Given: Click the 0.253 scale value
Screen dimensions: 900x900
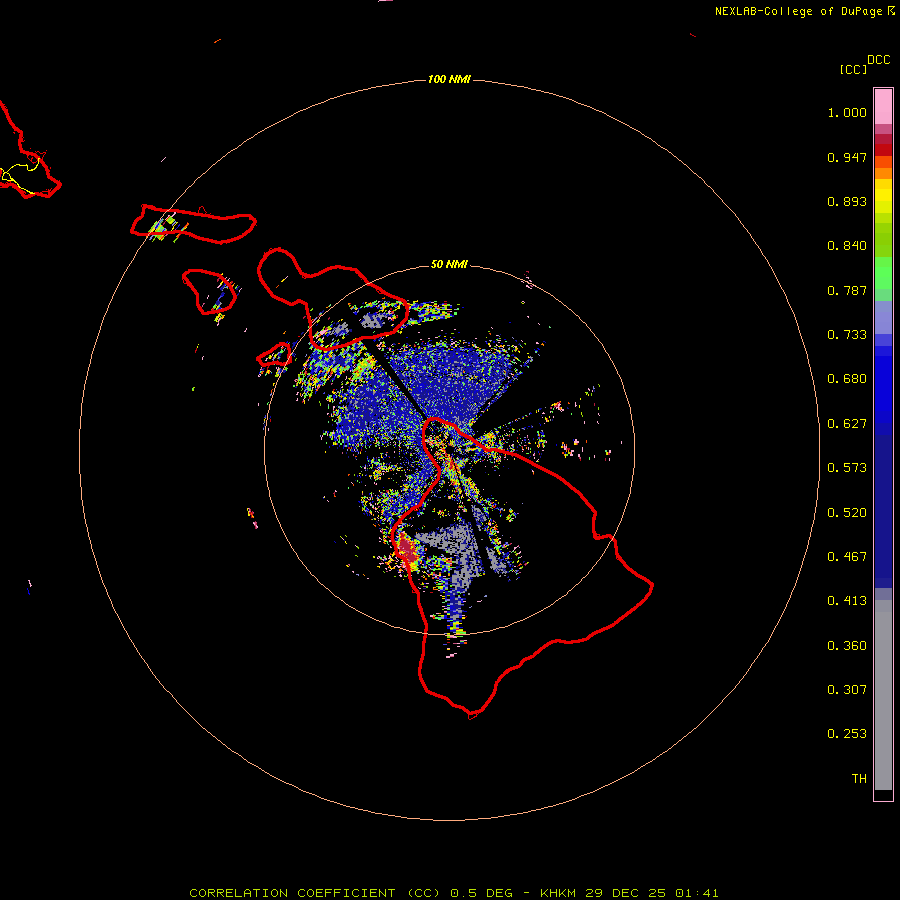Looking at the screenshot, I should (x=847, y=734).
